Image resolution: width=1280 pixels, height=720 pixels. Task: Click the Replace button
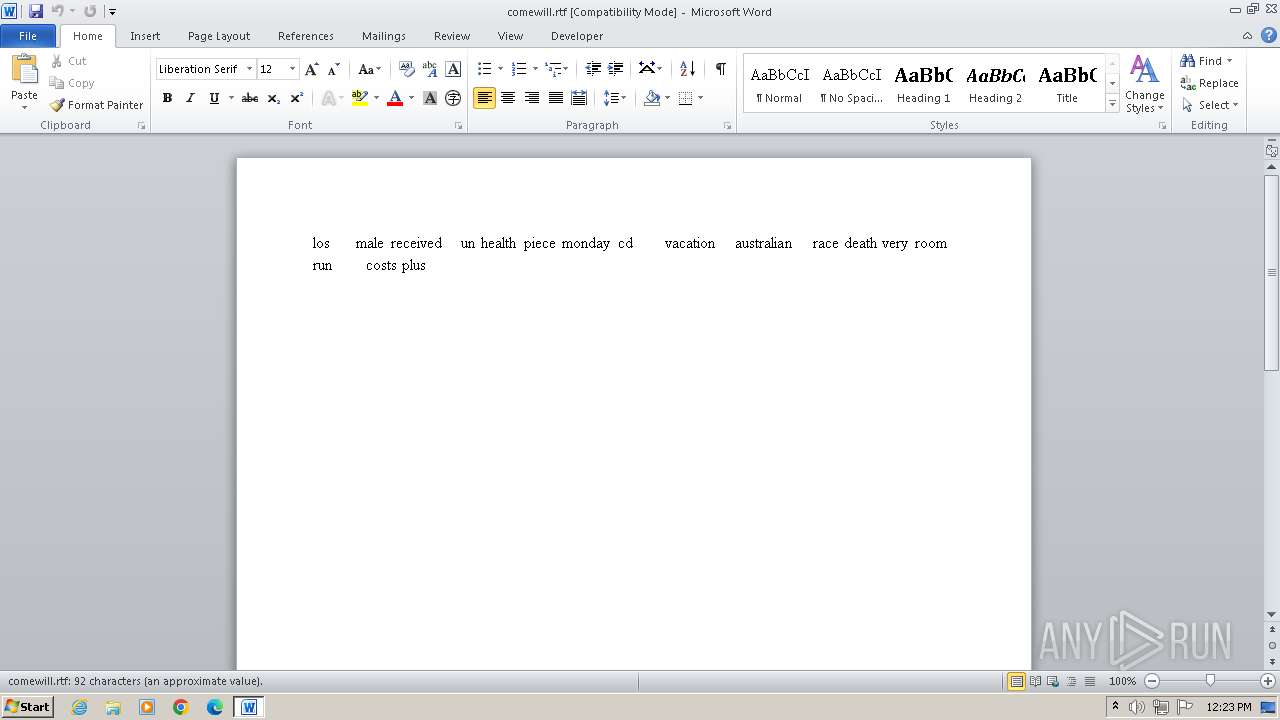click(1210, 83)
